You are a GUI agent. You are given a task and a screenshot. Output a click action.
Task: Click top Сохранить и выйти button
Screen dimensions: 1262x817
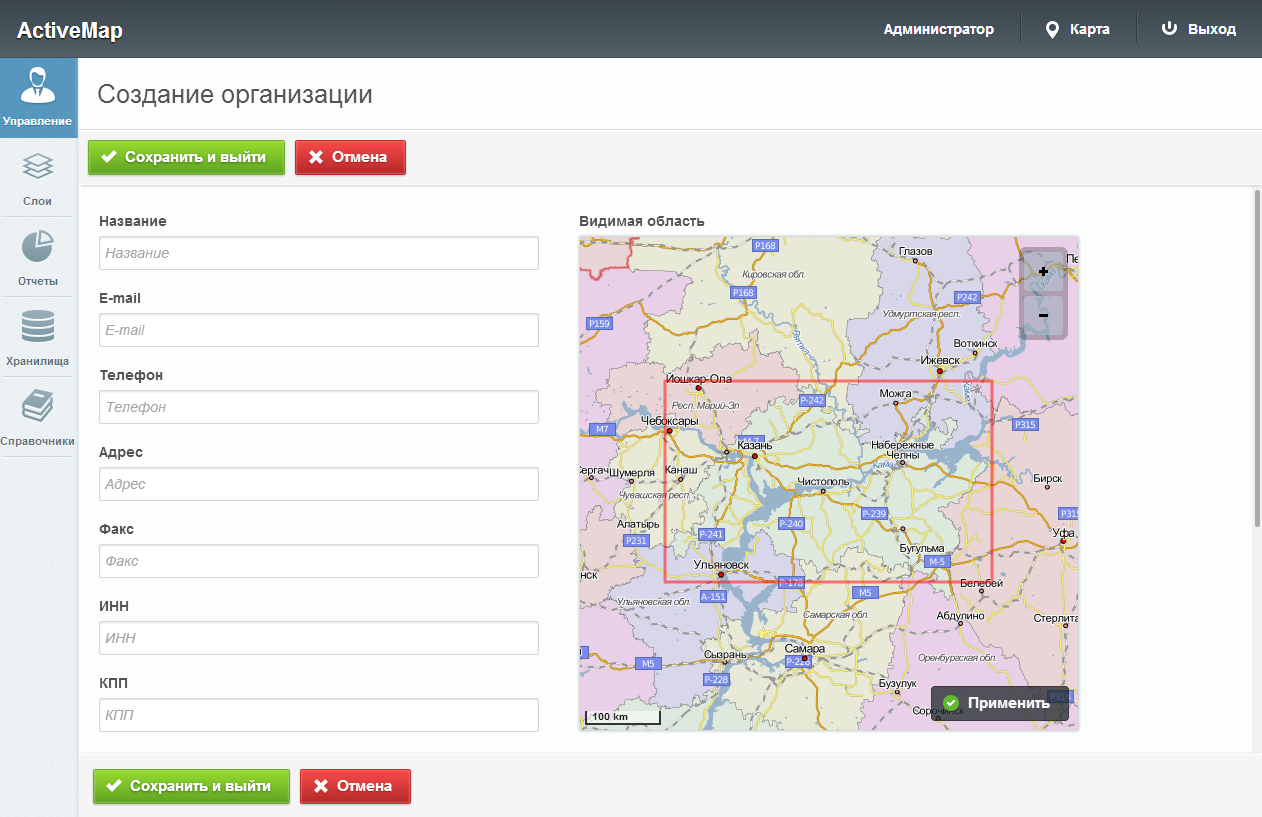(186, 157)
